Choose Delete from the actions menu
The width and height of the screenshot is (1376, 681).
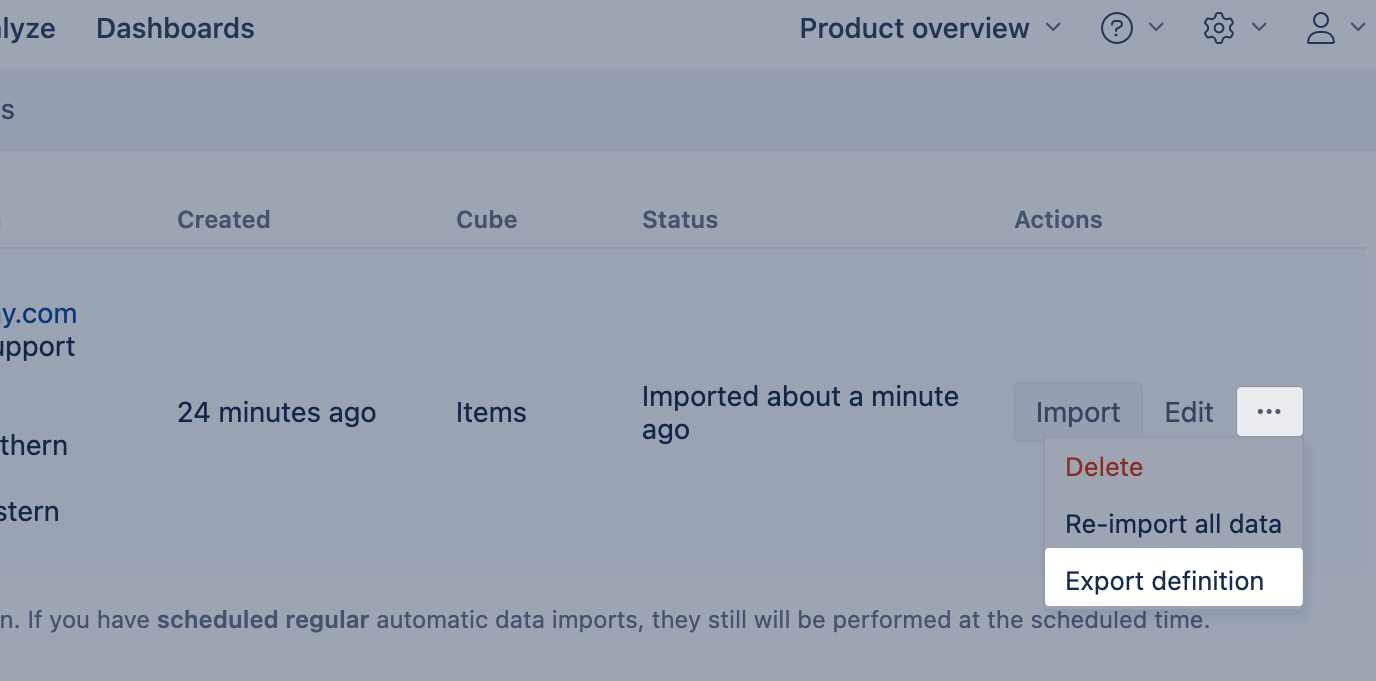pyautogui.click(x=1104, y=467)
